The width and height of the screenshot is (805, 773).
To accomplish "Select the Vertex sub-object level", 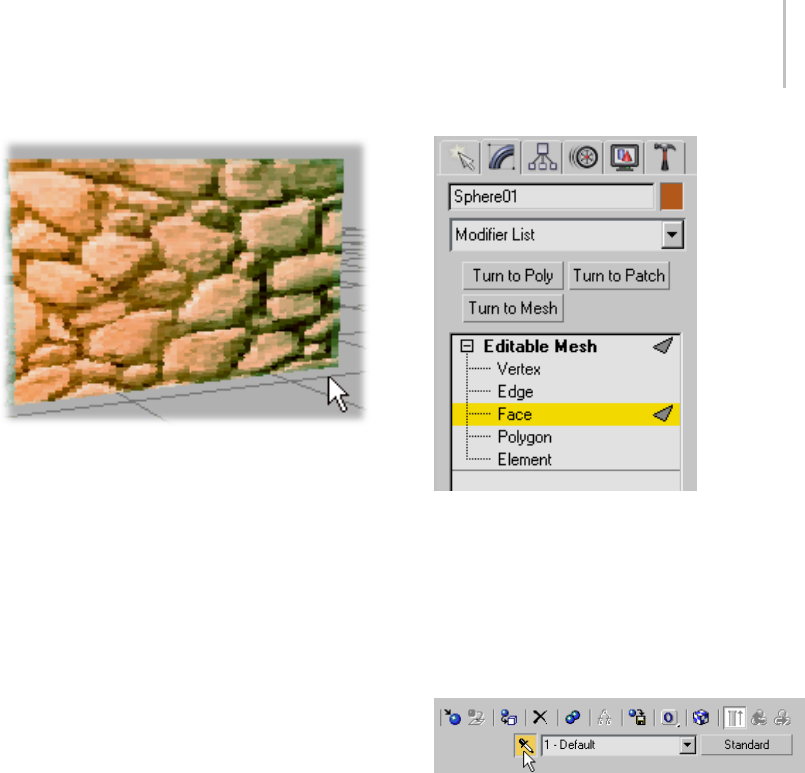I will click(519, 369).
